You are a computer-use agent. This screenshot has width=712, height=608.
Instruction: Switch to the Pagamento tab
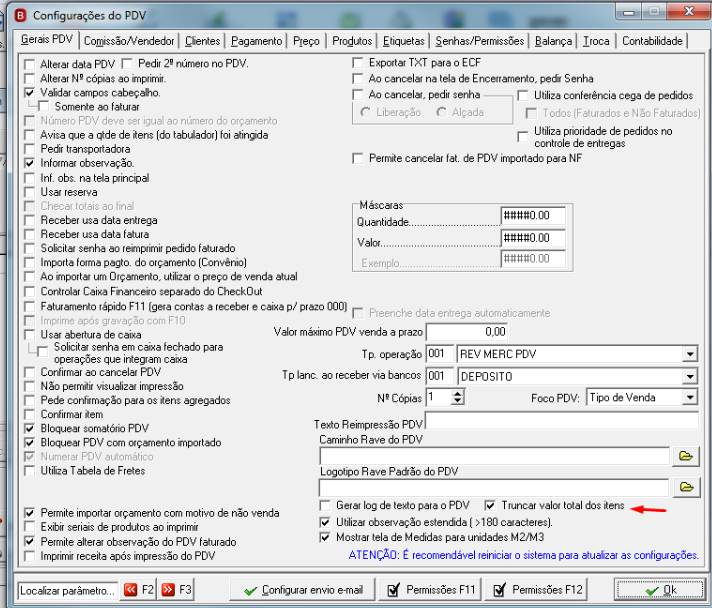tap(257, 41)
